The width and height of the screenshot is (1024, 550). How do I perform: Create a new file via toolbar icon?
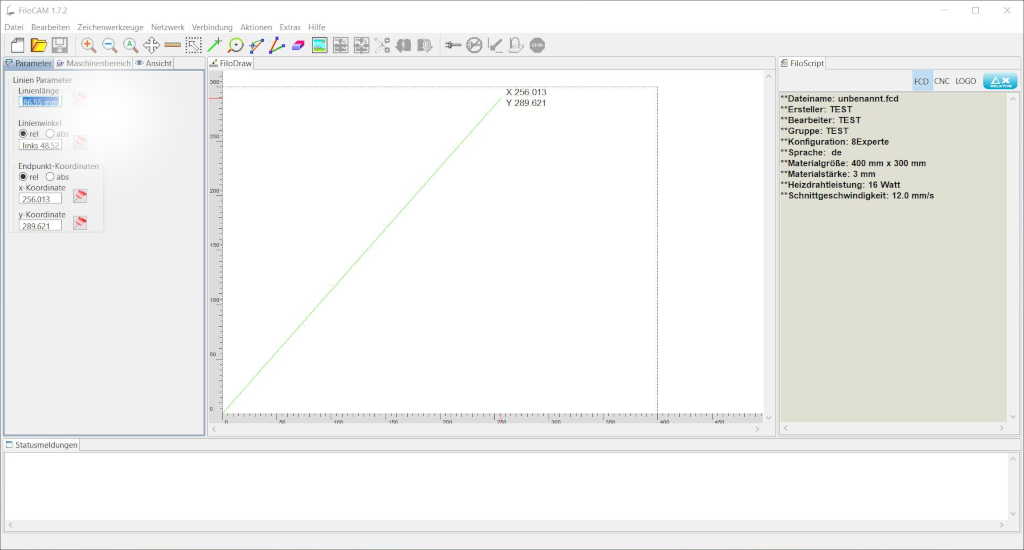tap(18, 45)
